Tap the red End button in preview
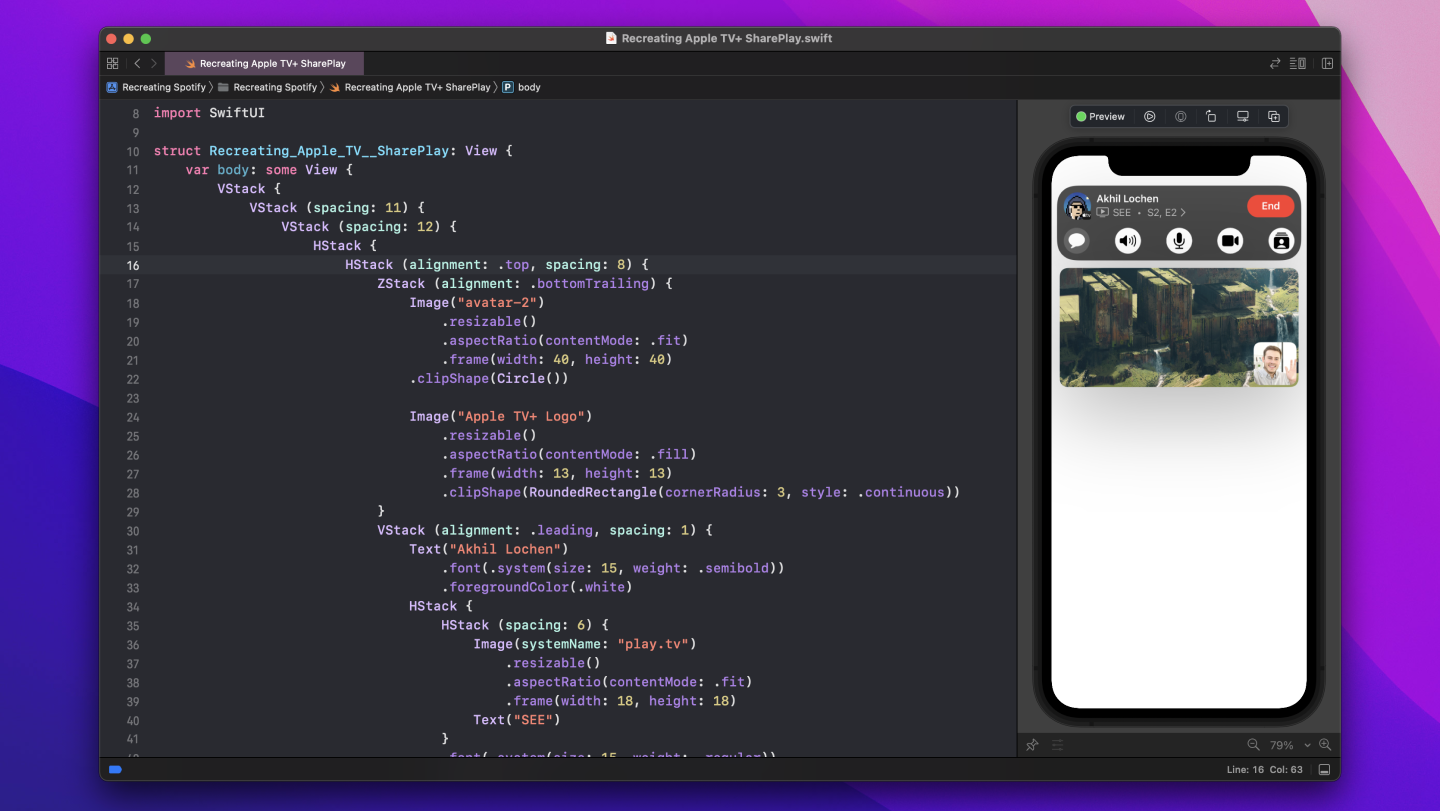 [x=1270, y=206]
